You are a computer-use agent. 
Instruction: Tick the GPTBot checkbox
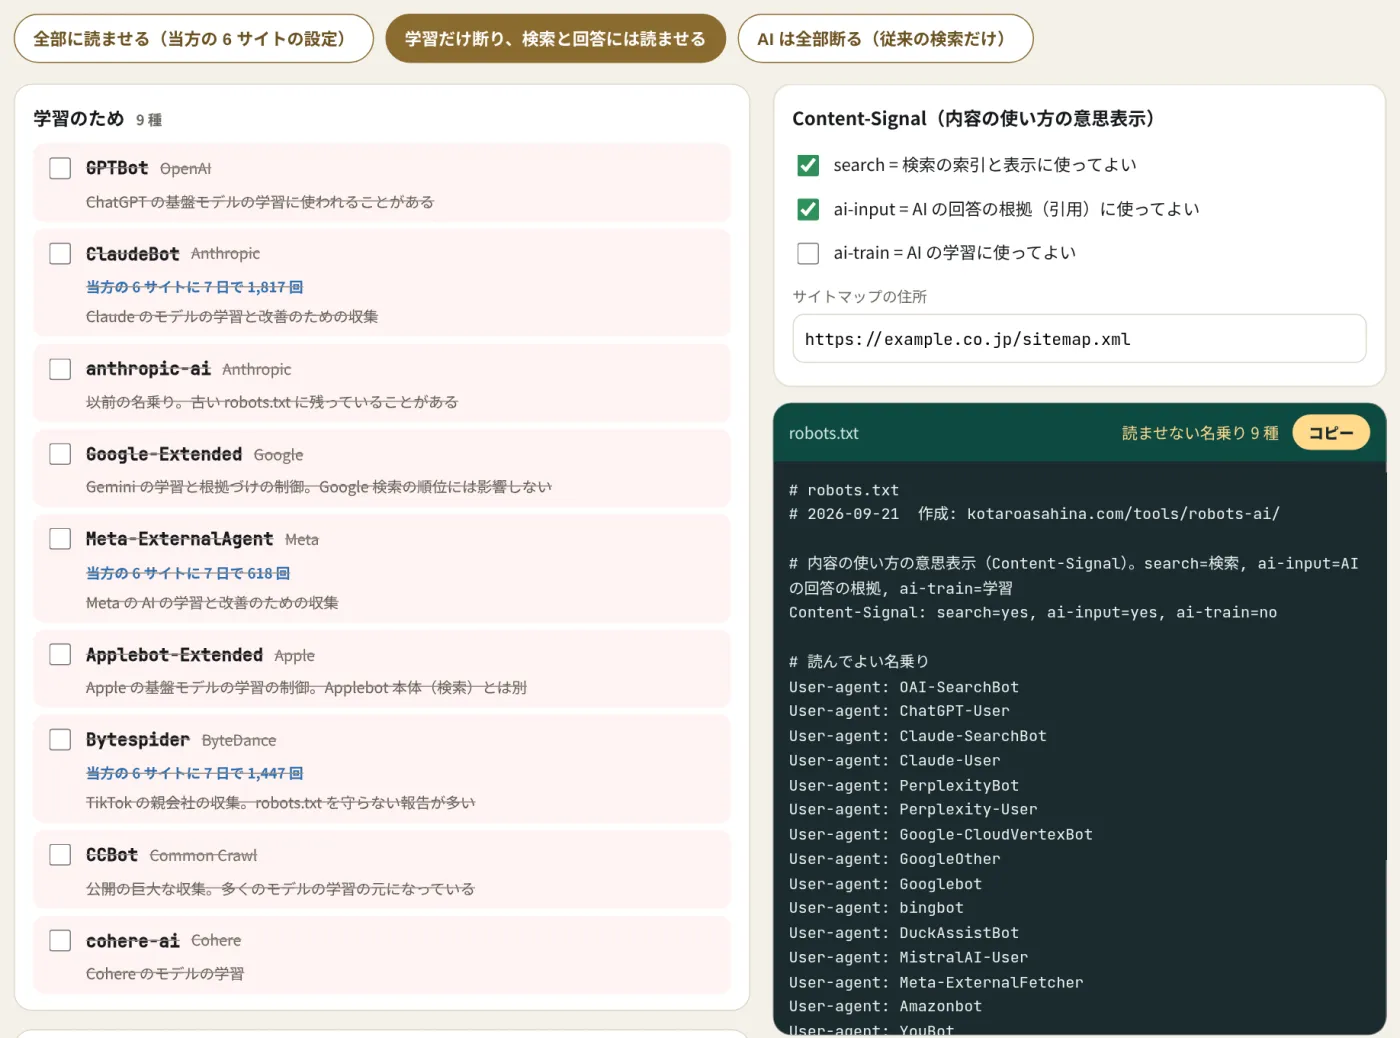(60, 168)
